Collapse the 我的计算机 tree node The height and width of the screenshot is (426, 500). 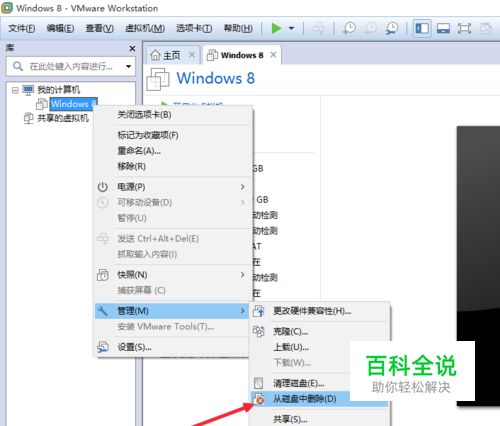point(15,90)
